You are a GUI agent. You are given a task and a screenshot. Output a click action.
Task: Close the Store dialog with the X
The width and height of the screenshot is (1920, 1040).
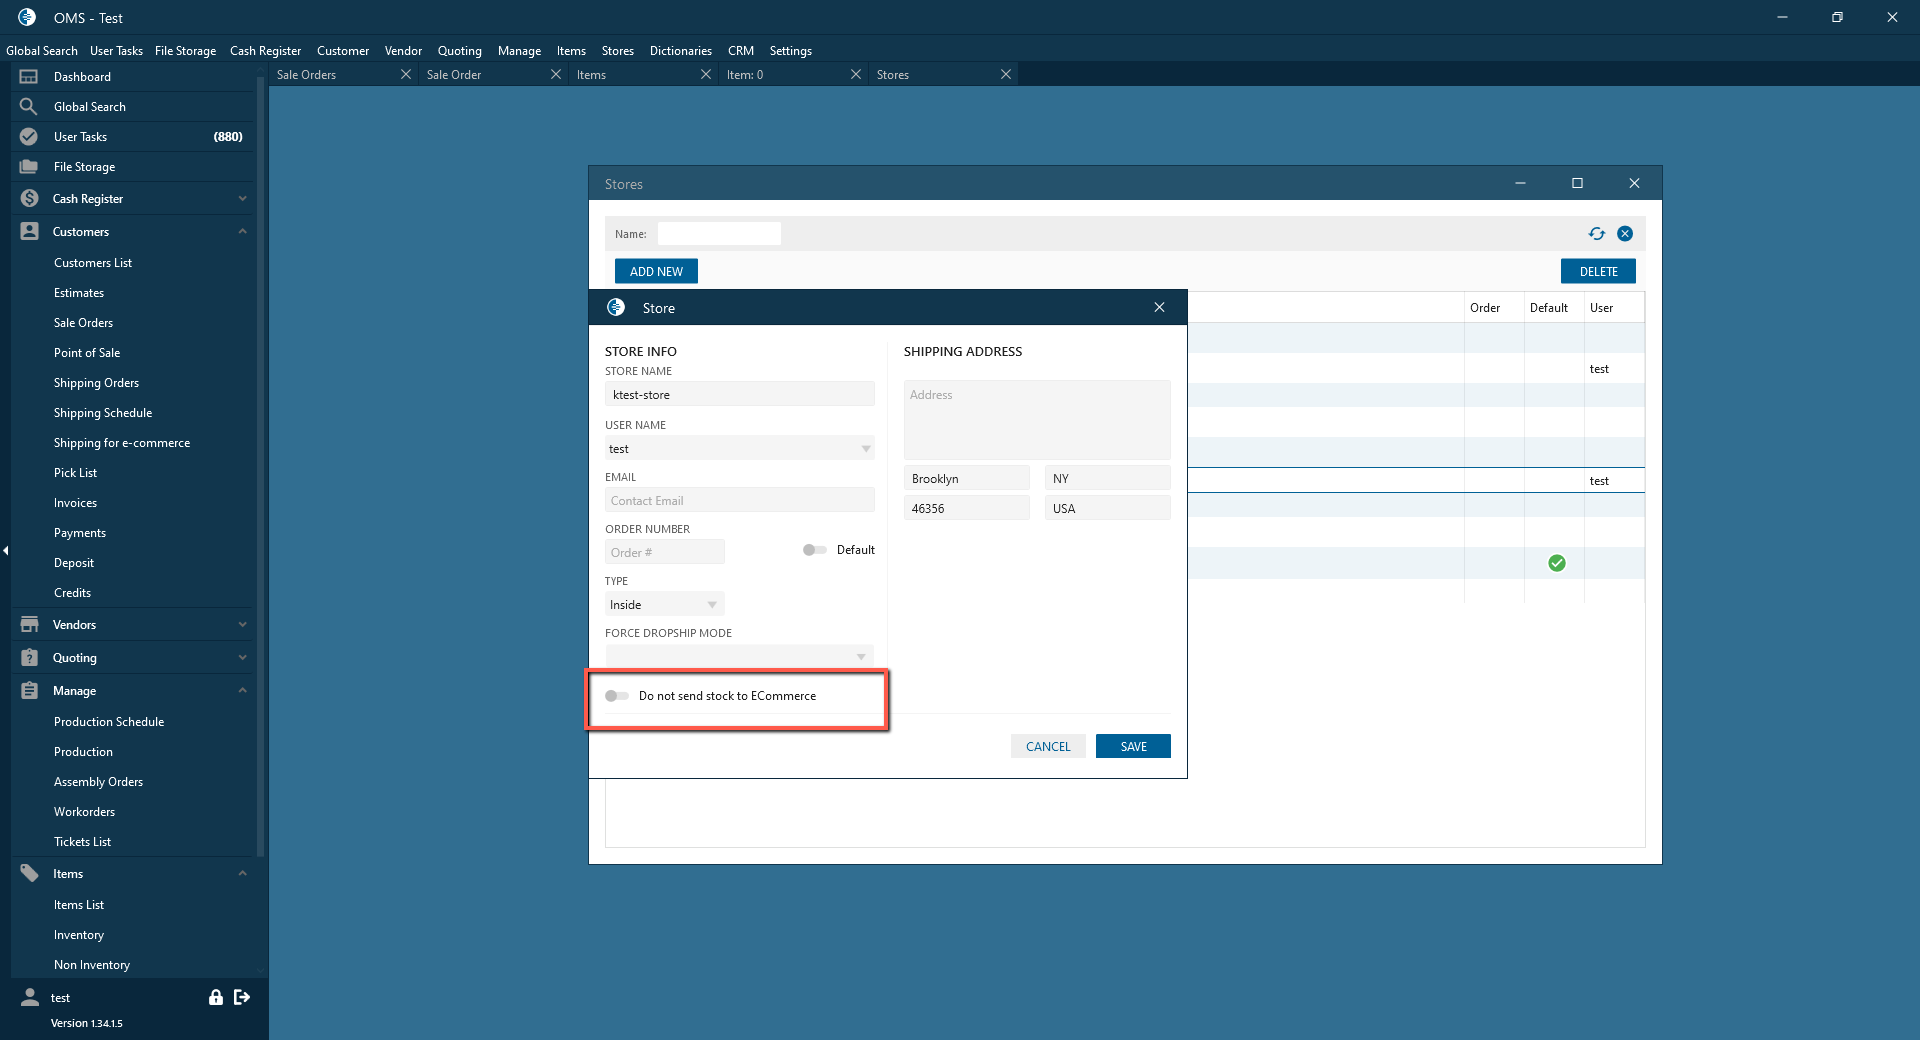(1159, 308)
